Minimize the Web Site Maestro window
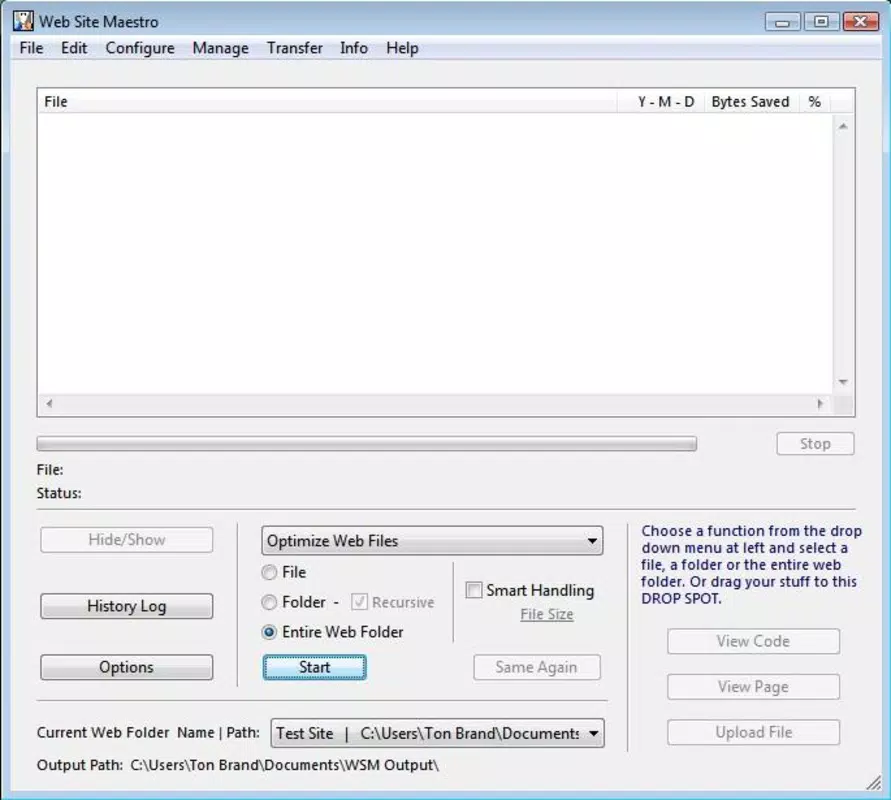 pyautogui.click(x=782, y=22)
